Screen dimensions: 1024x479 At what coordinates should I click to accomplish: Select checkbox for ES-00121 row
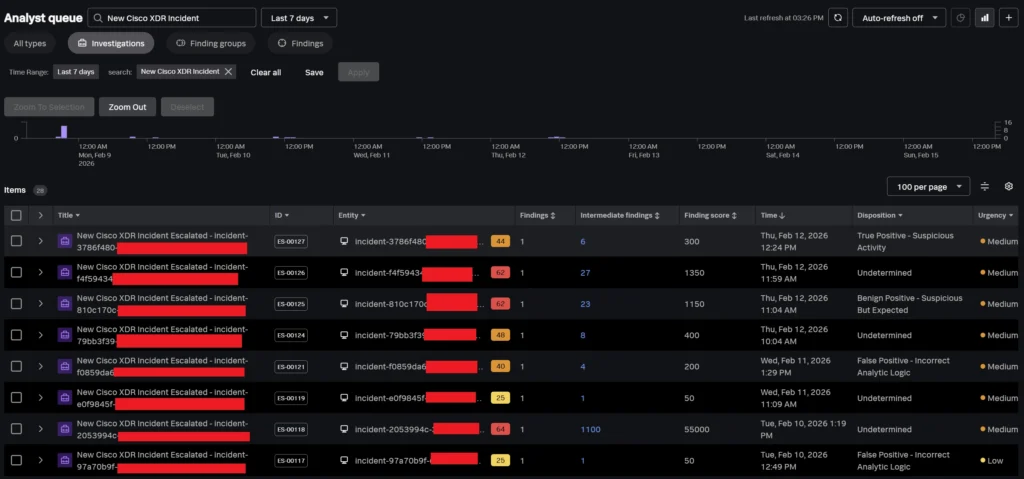coord(16,367)
